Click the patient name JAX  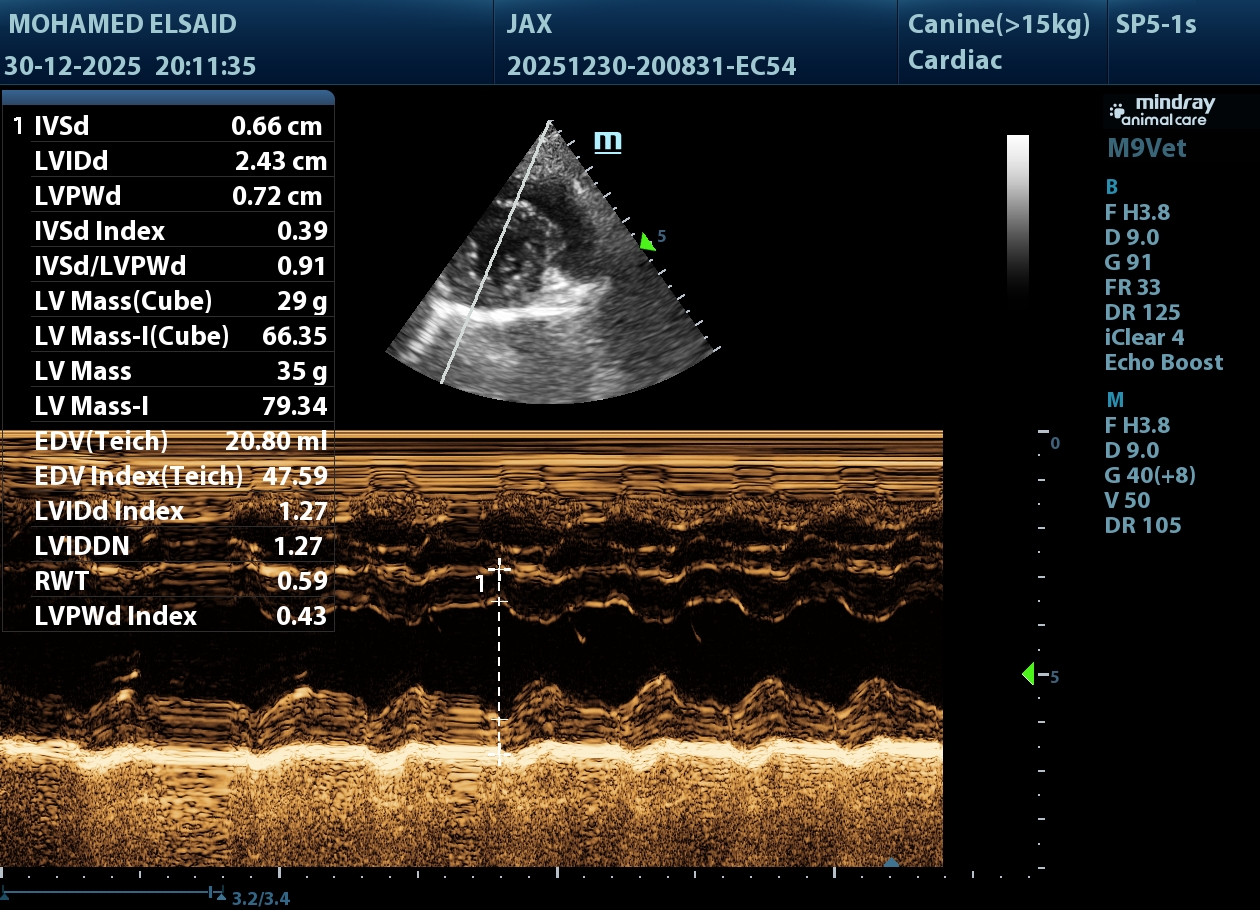529,25
